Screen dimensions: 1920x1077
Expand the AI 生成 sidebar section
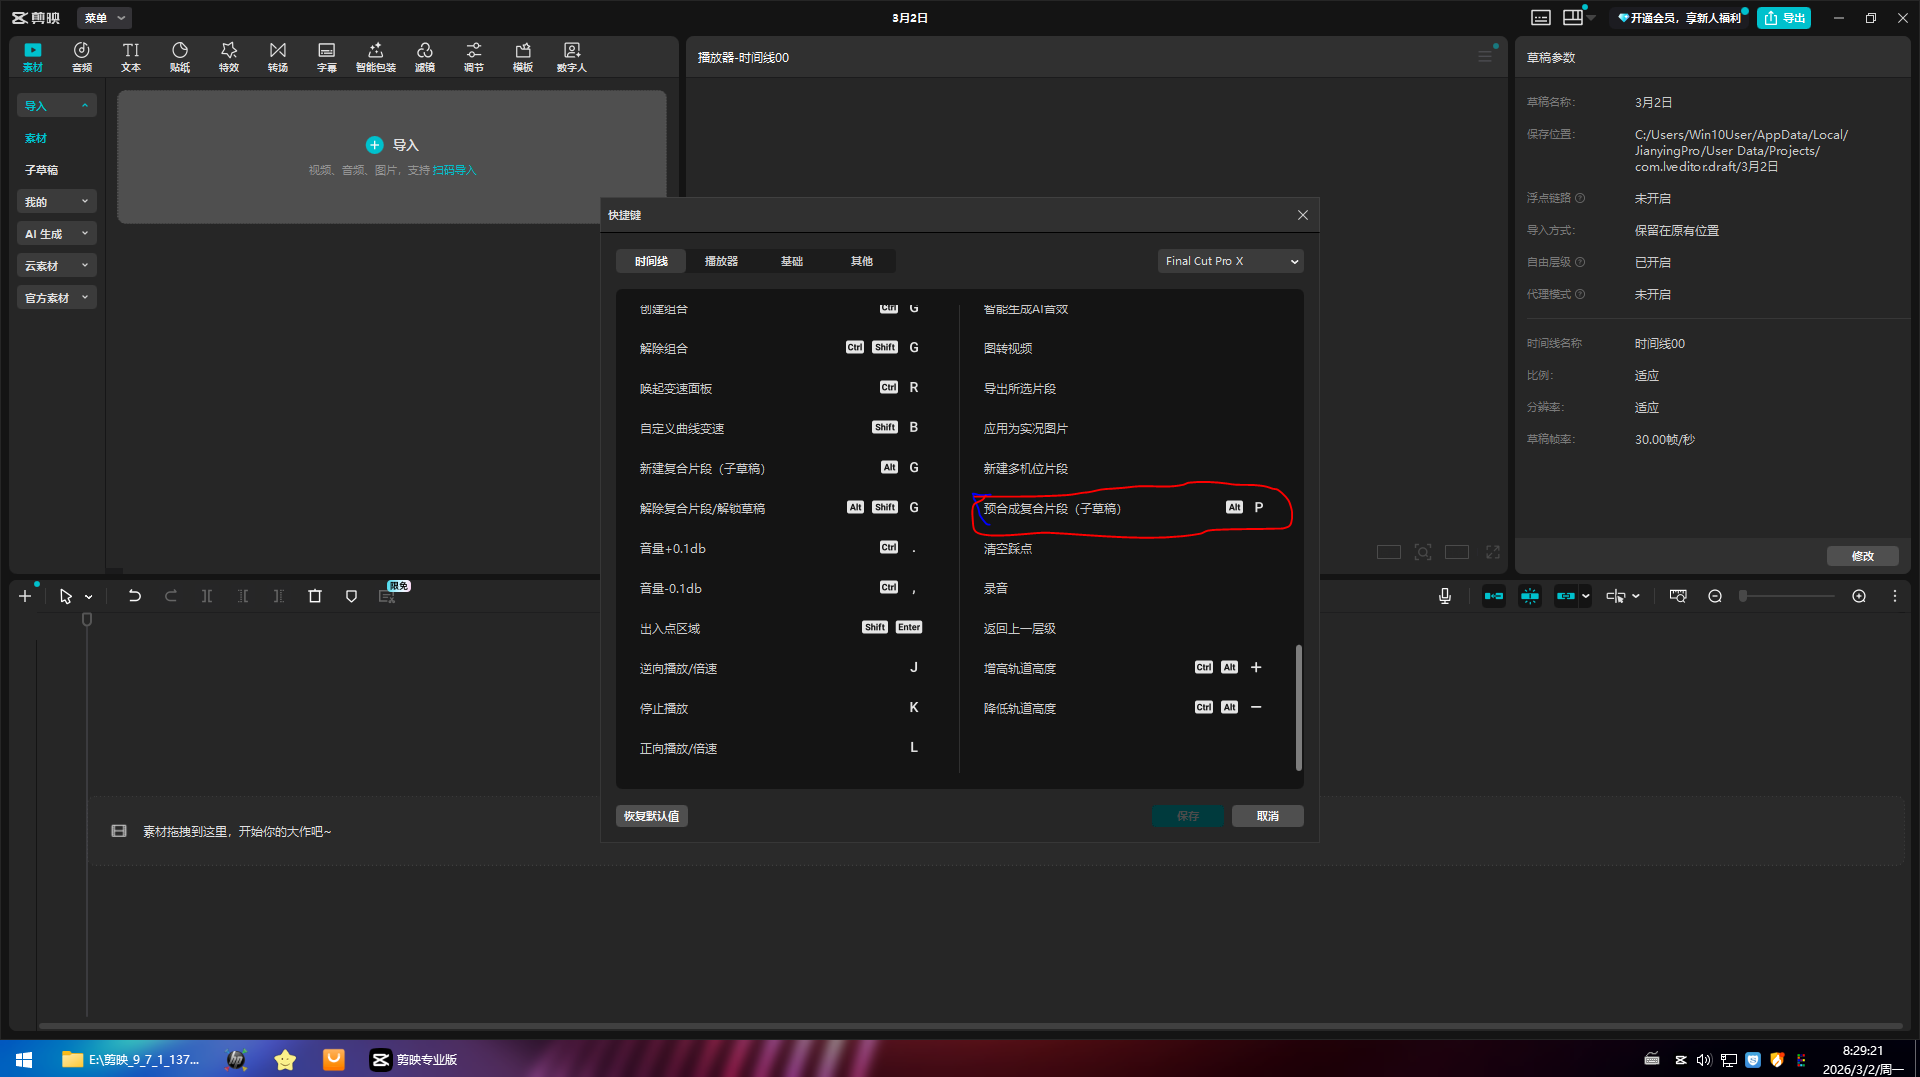click(56, 234)
